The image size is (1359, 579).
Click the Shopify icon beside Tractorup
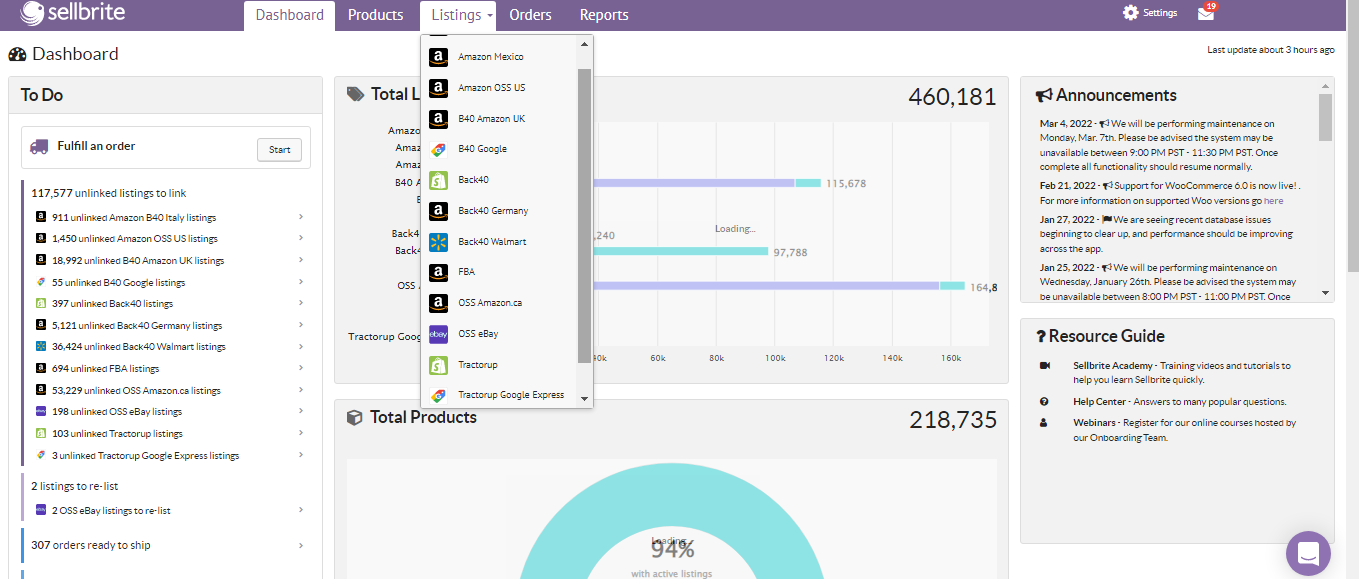click(438, 365)
